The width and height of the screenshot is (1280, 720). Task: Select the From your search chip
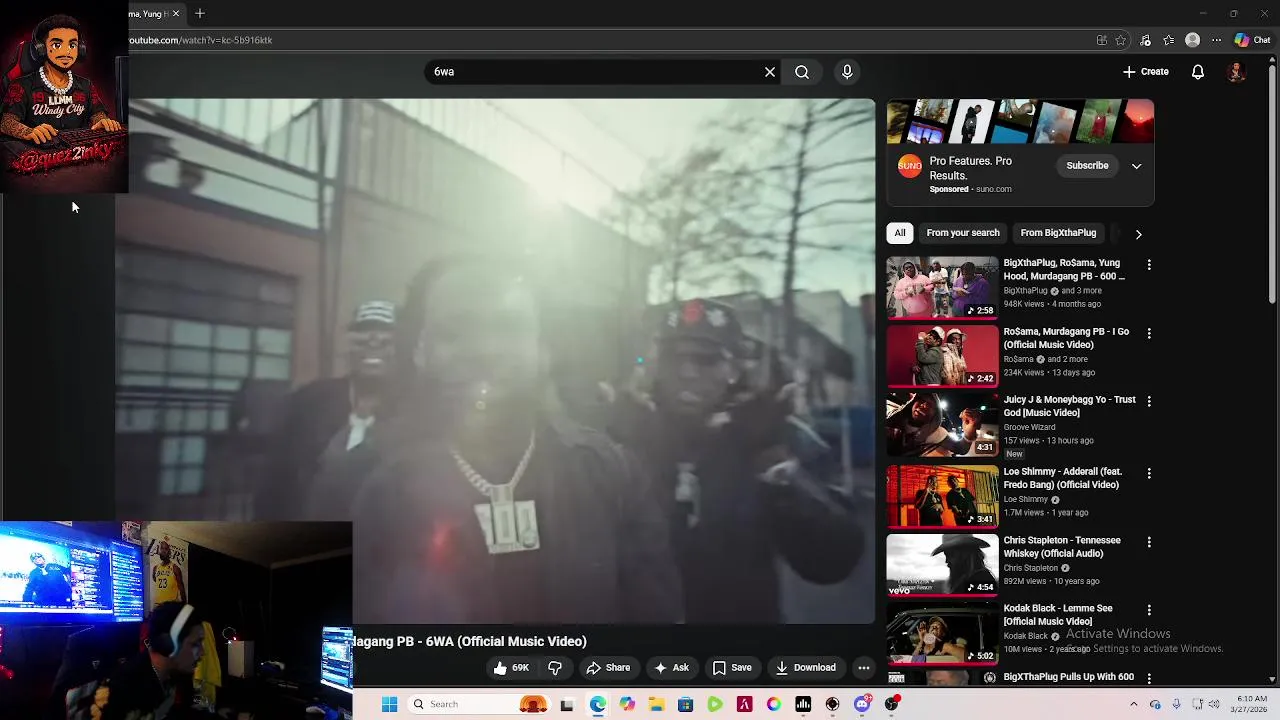963,233
